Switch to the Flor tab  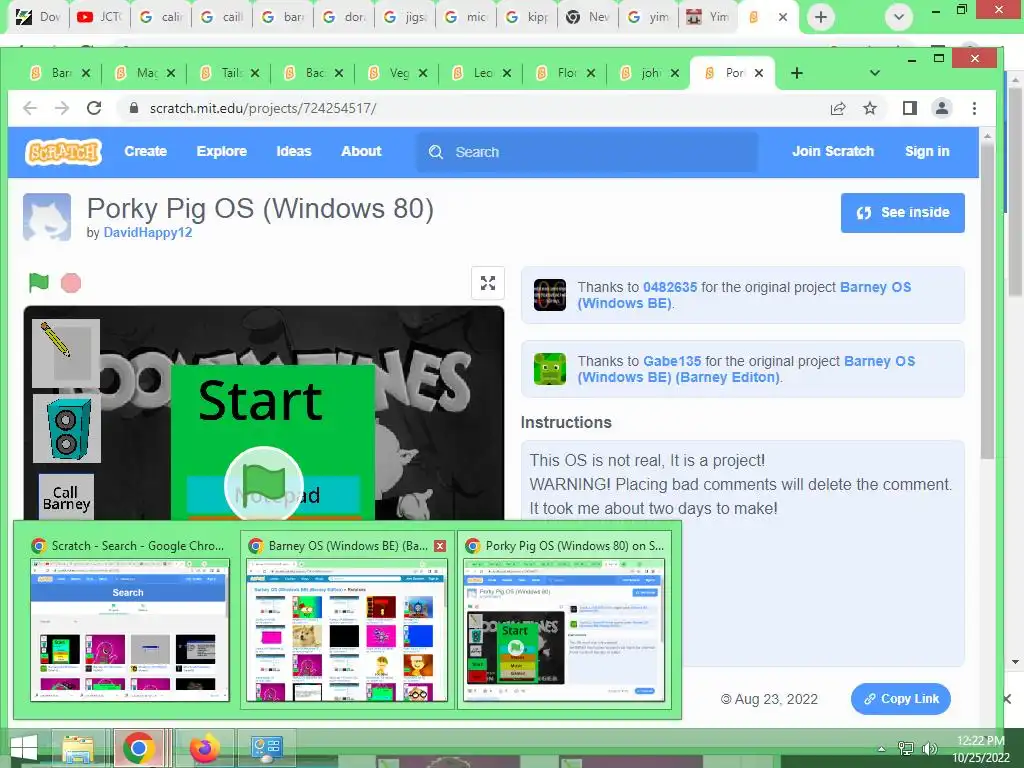click(564, 73)
